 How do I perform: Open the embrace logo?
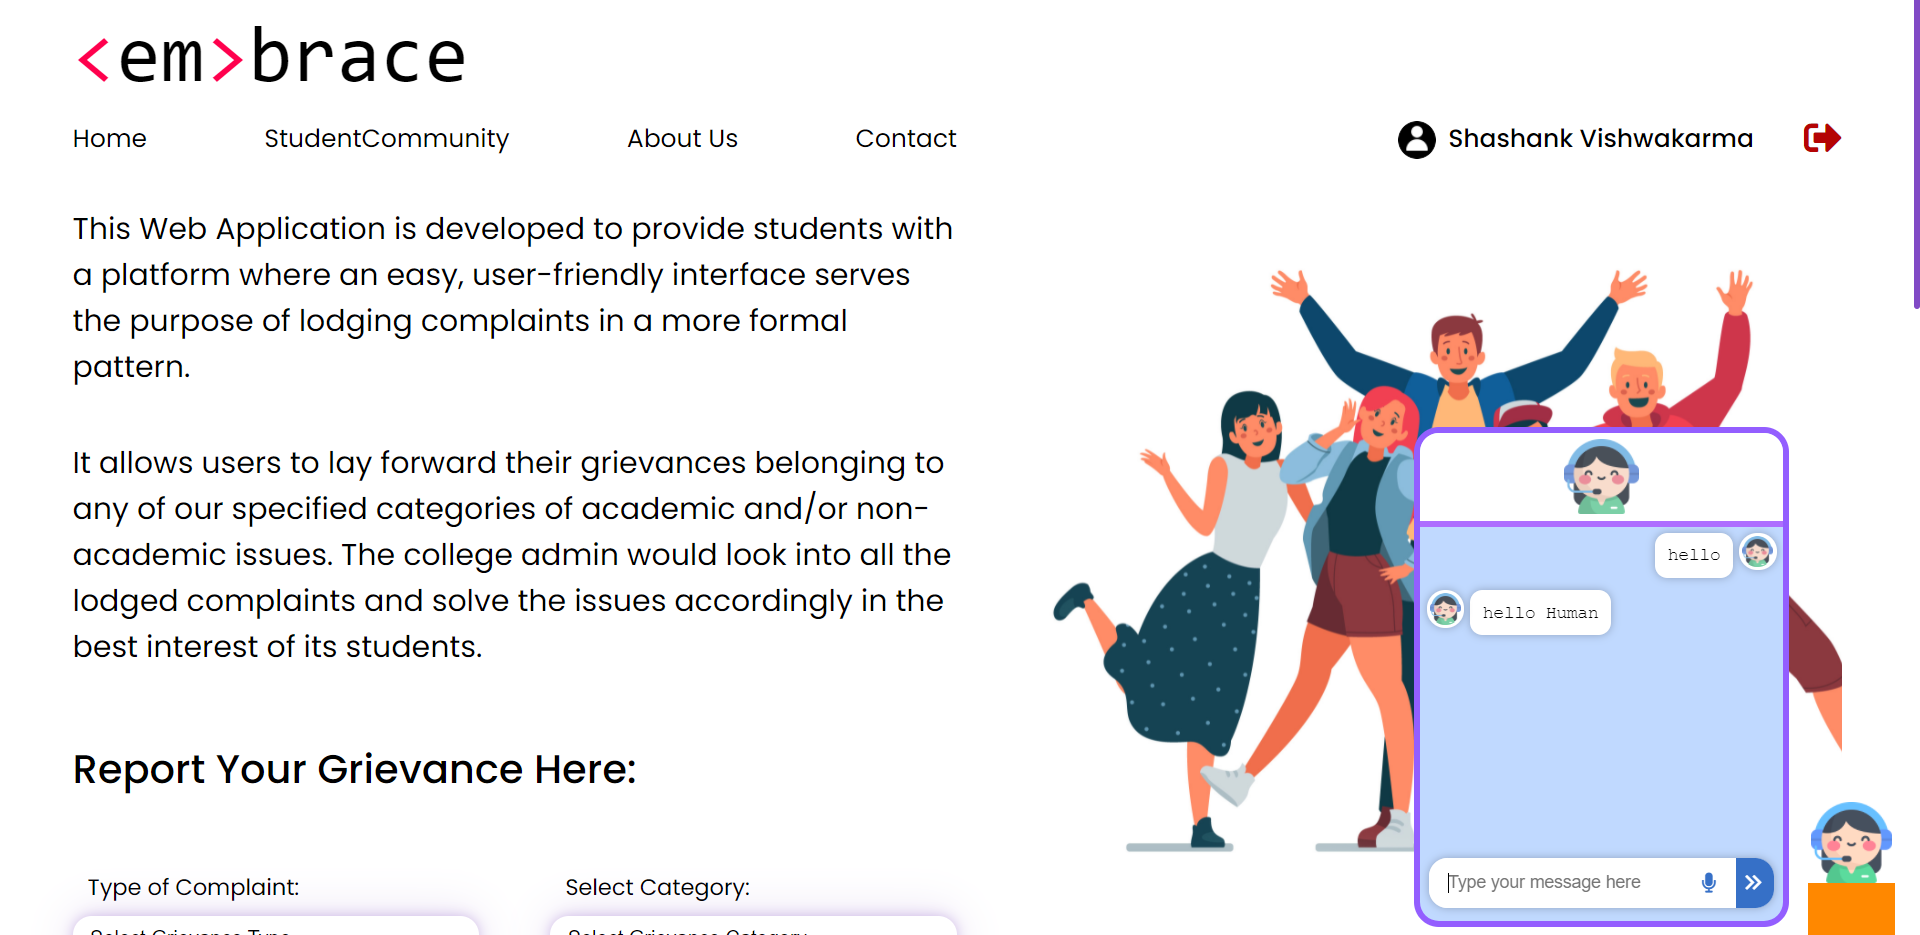(272, 57)
